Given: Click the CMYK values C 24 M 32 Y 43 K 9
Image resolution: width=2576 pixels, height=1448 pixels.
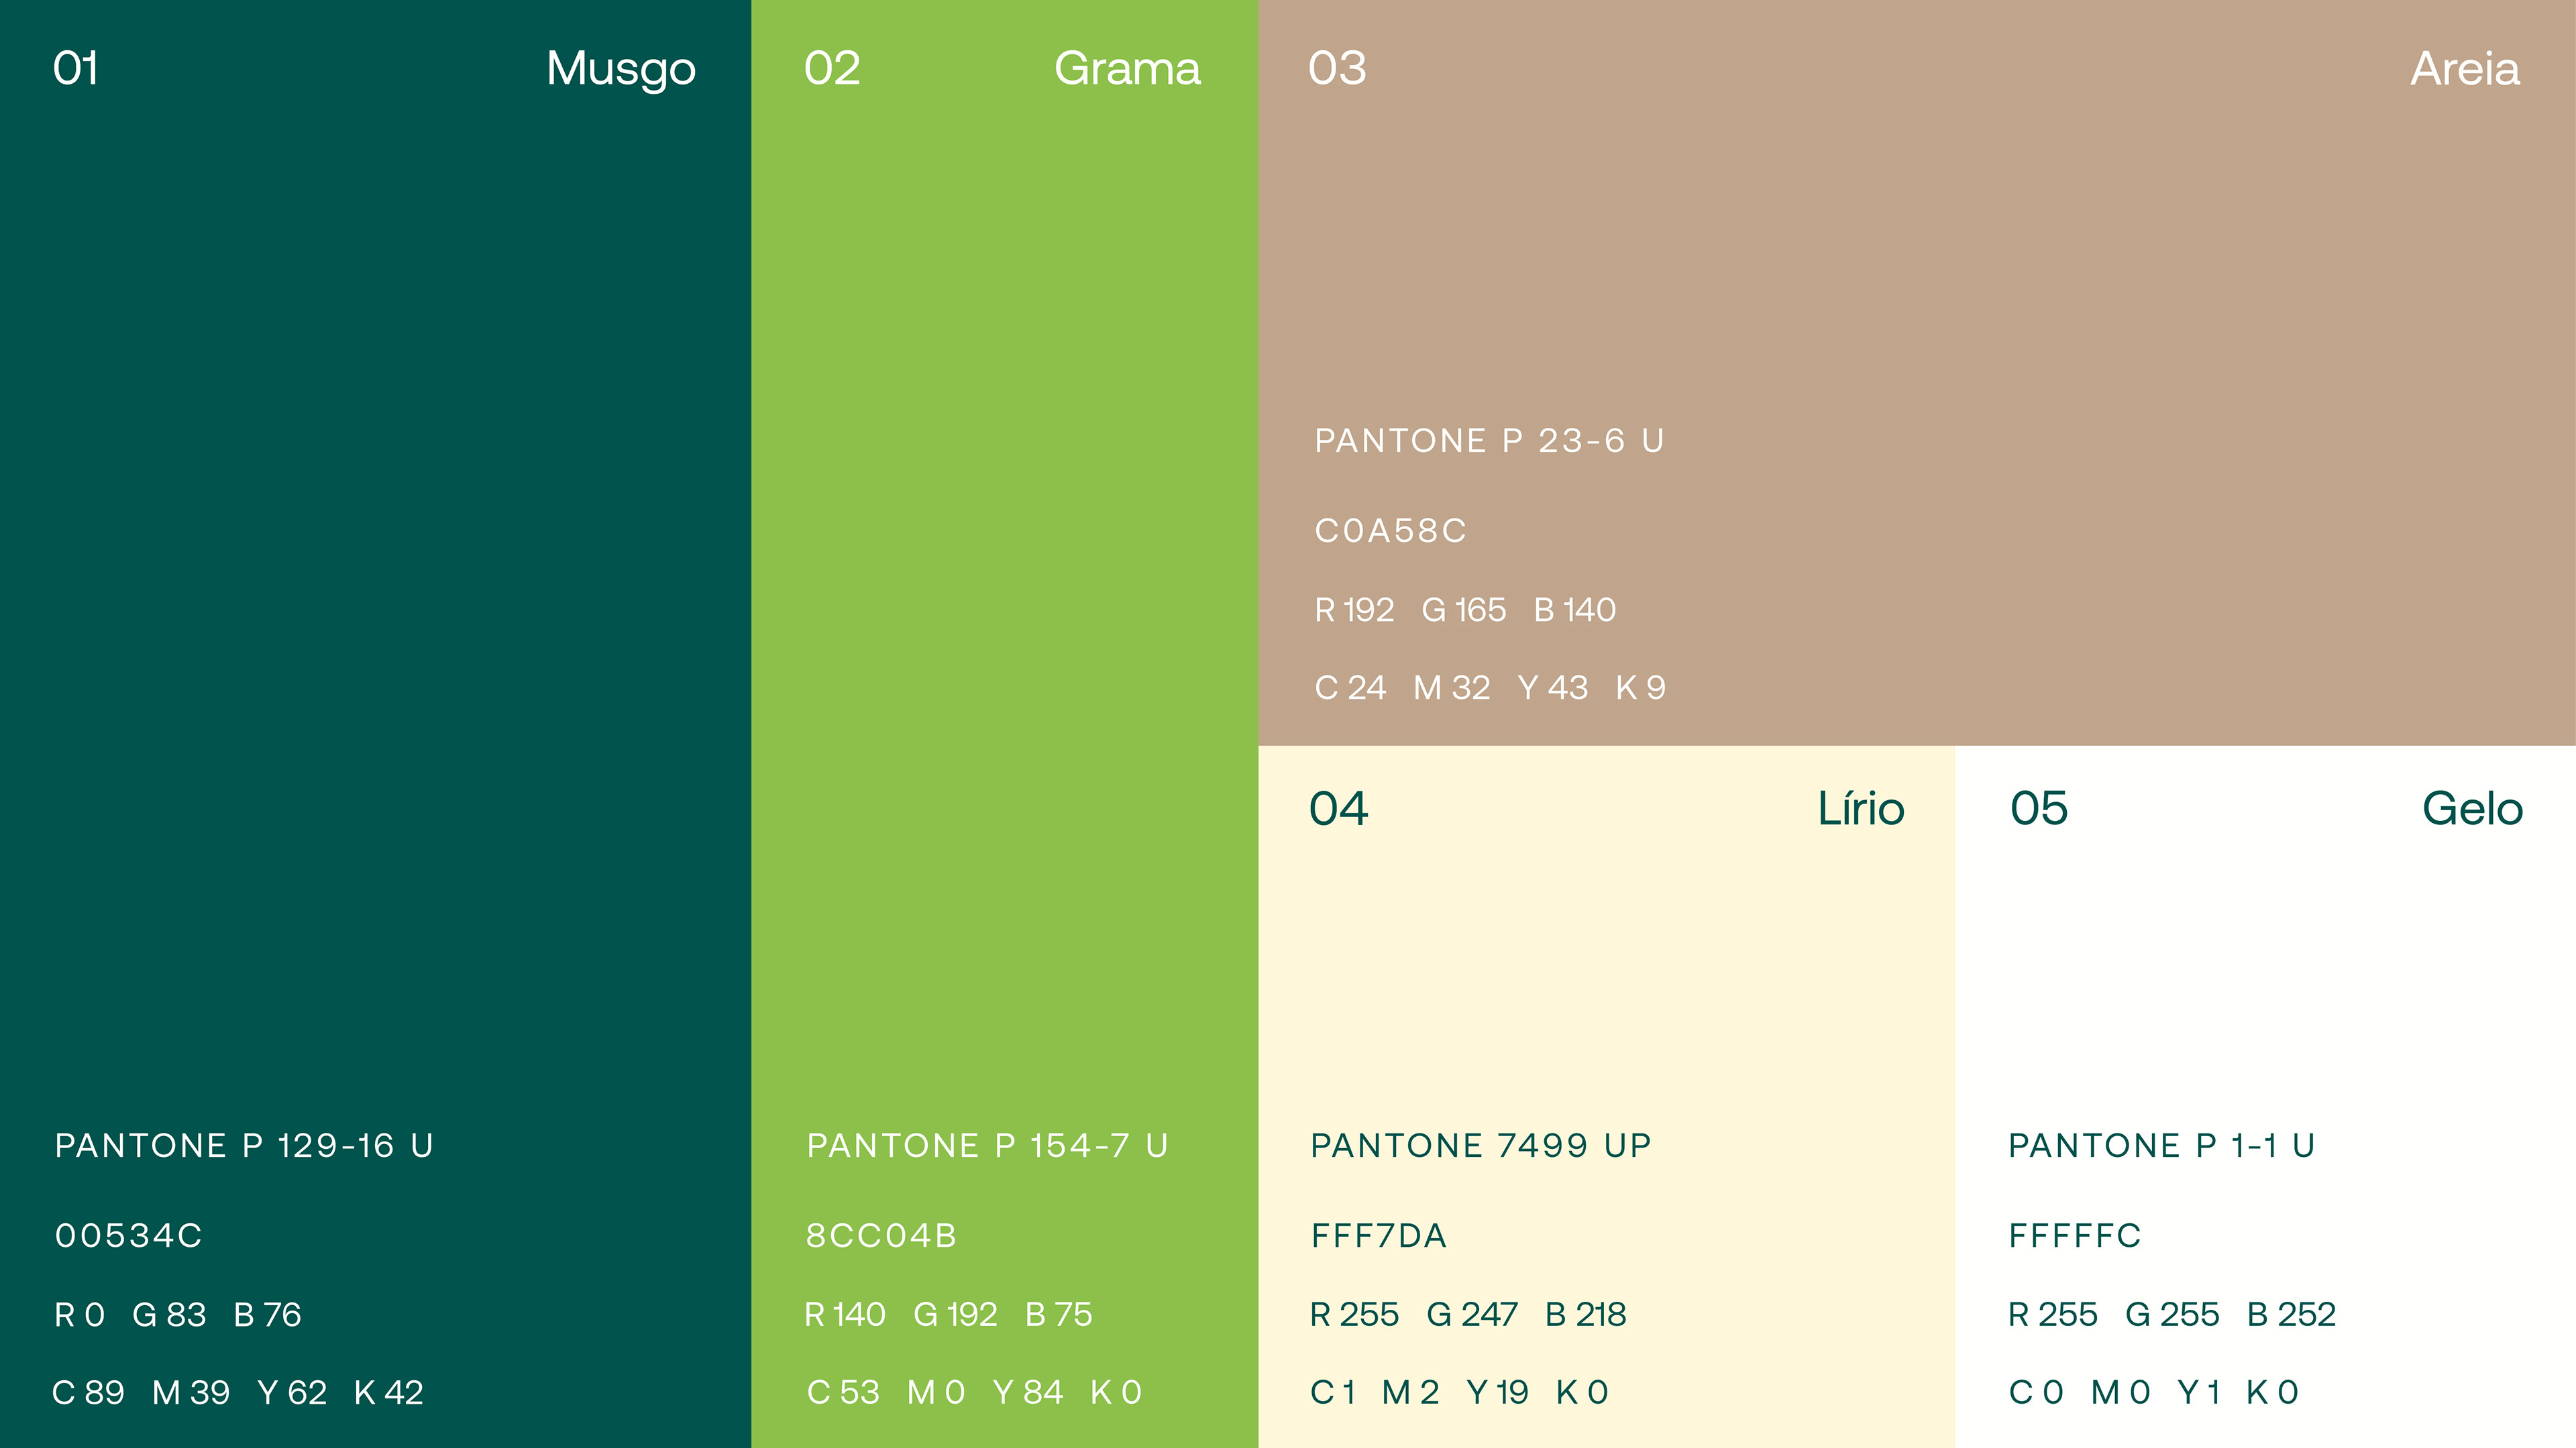Looking at the screenshot, I should point(1490,688).
